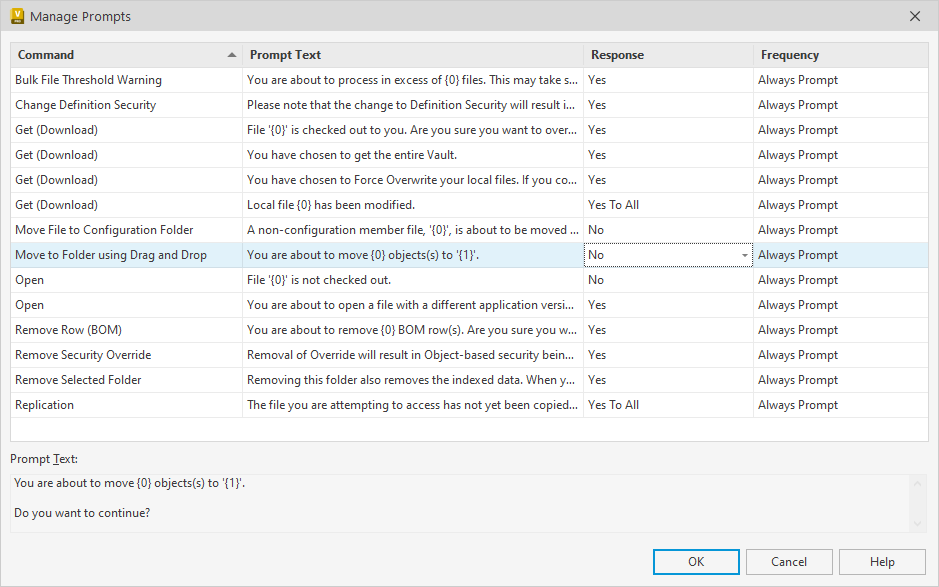This screenshot has height=587, width=939.
Task: Open the Response dropdown showing No
Action: click(744, 254)
